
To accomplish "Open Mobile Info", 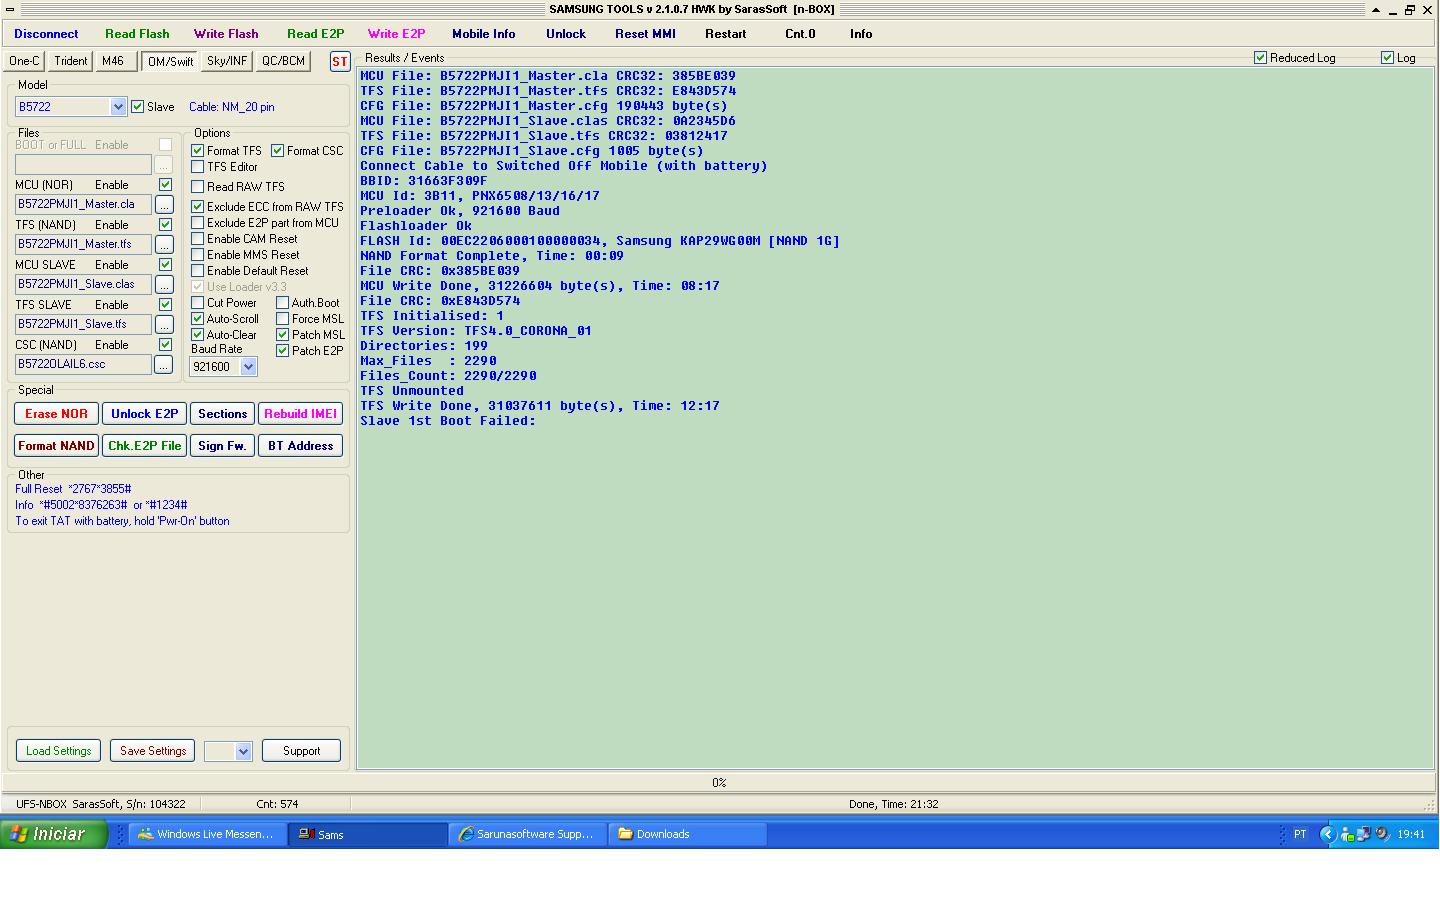I will pos(484,34).
